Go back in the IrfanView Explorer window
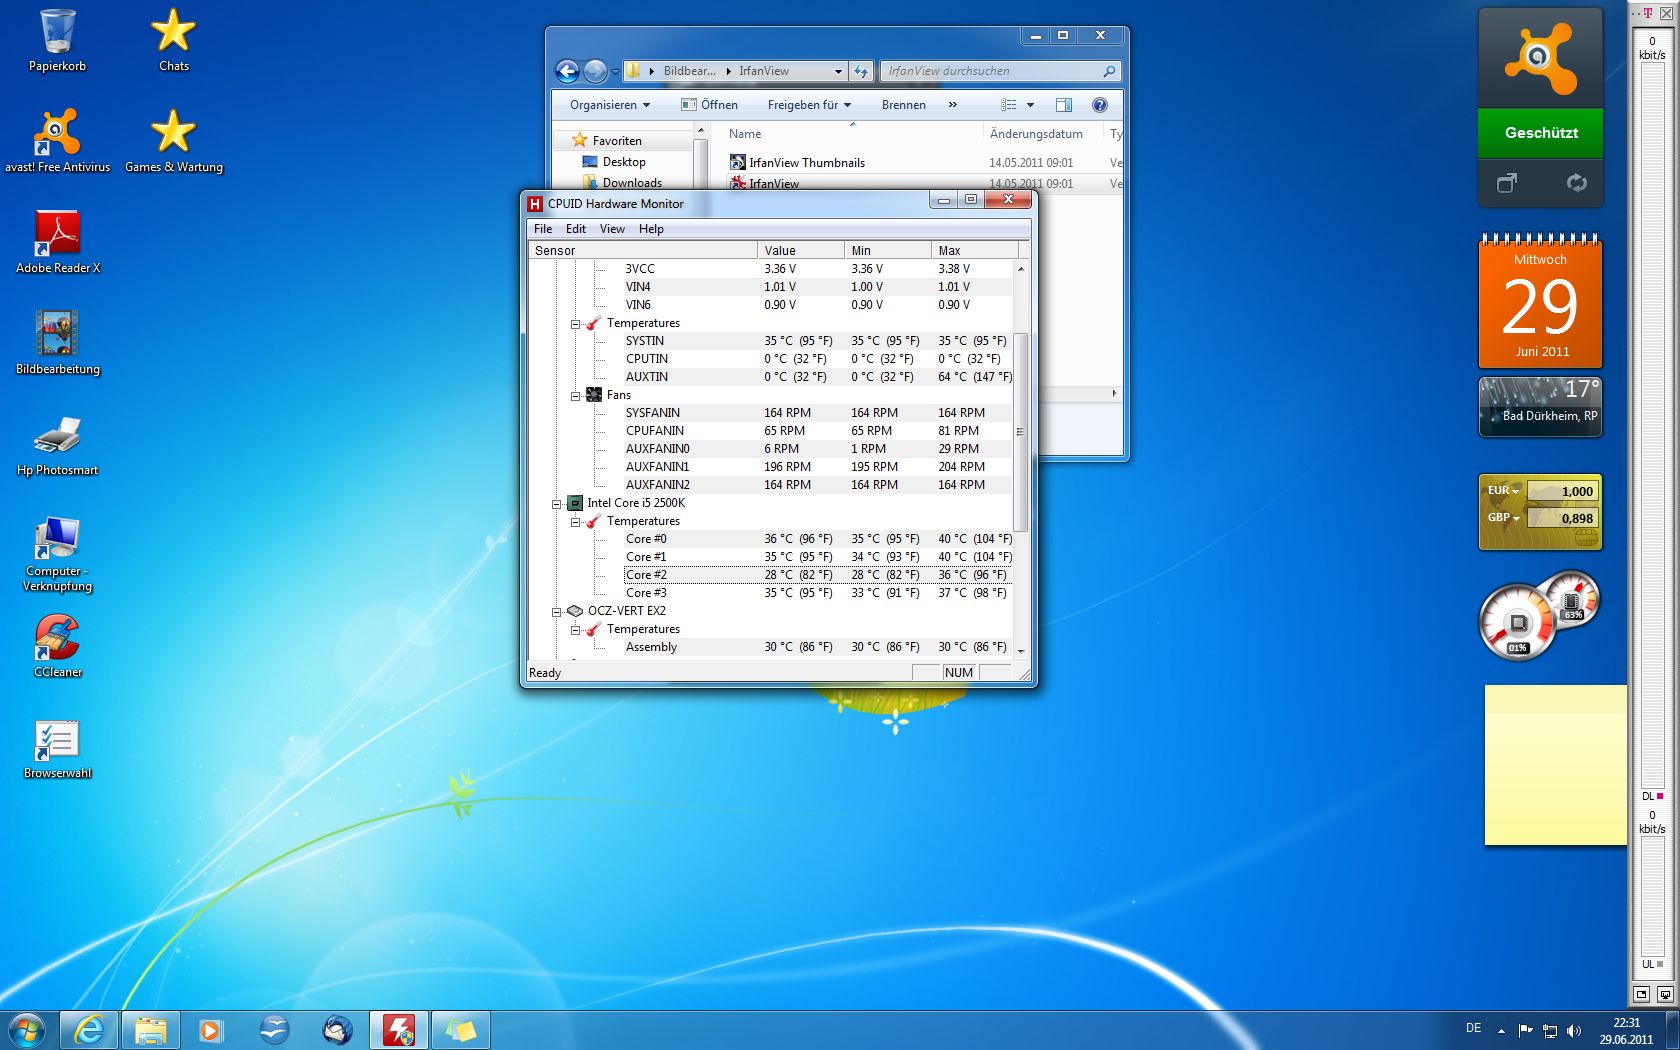This screenshot has width=1680, height=1050. pos(567,71)
